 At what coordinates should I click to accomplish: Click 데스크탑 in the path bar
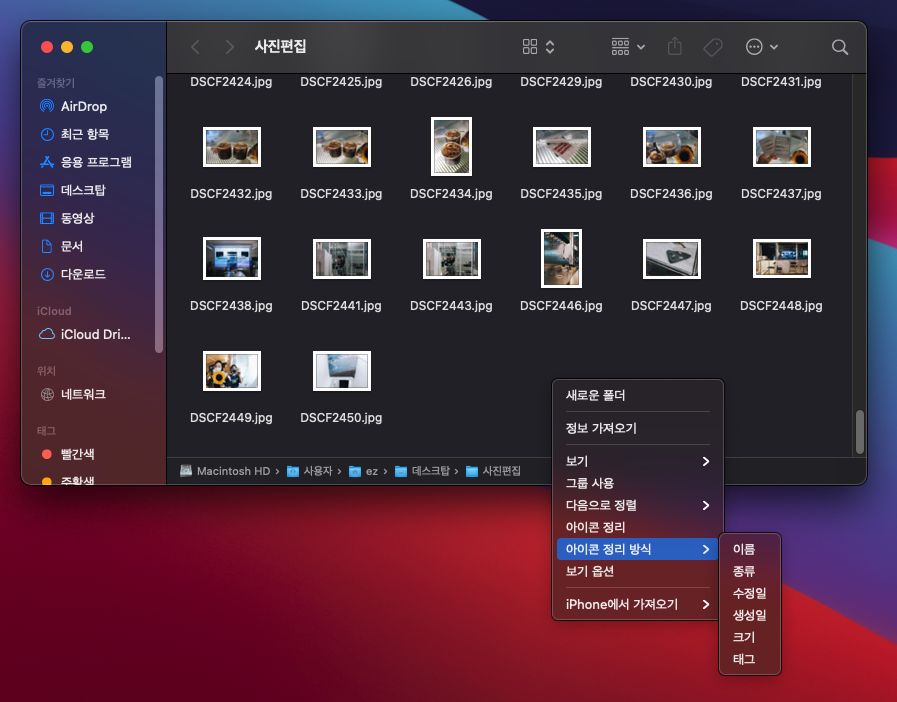pos(422,471)
